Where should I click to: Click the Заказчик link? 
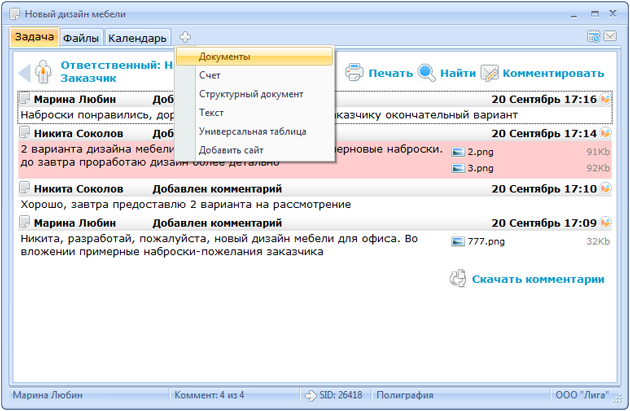88,78
